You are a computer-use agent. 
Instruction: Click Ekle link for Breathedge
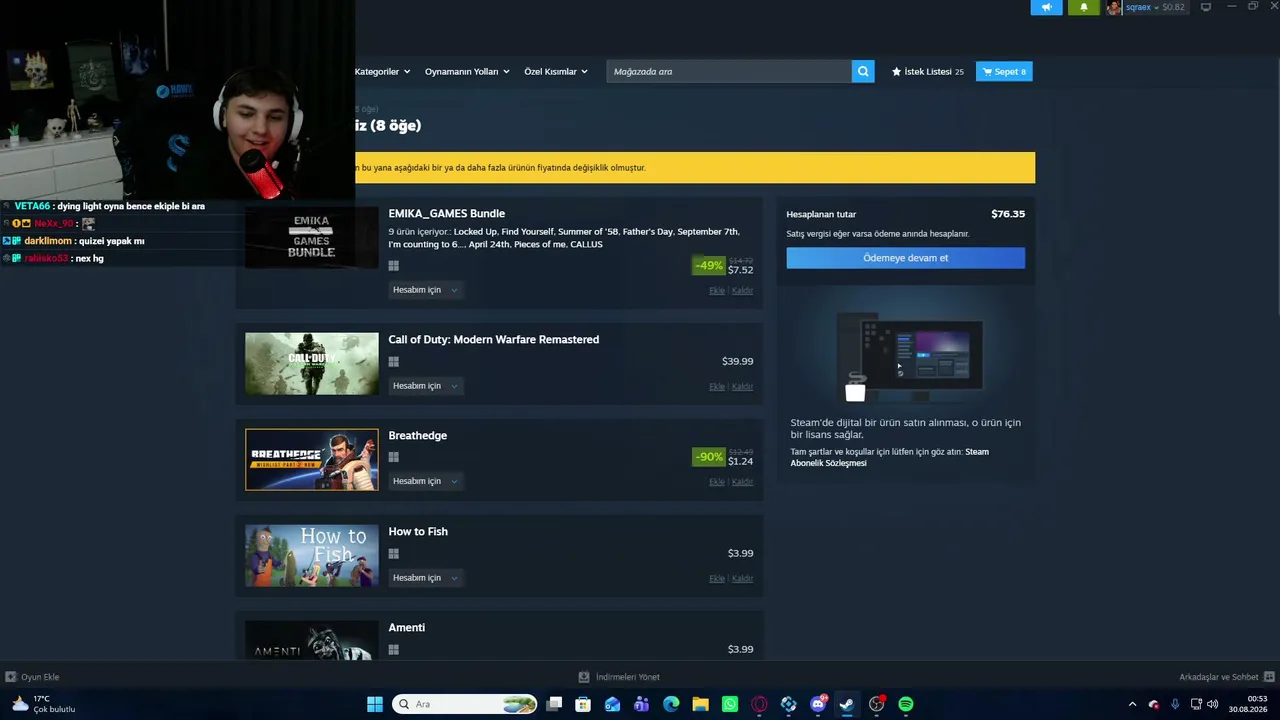(717, 482)
